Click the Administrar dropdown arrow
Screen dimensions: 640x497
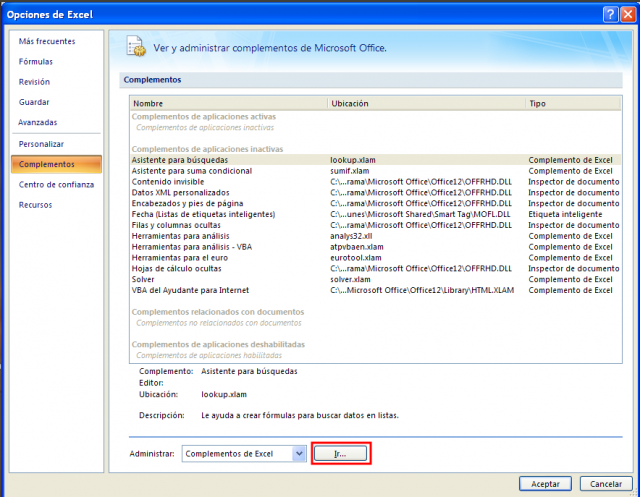point(299,454)
